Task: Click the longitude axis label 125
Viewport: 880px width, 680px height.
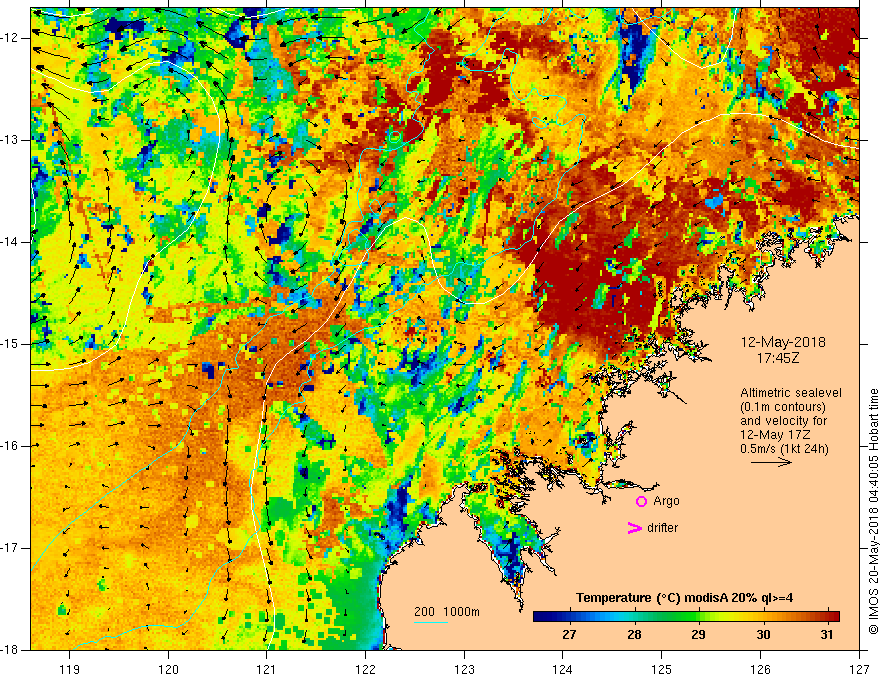Action: (662, 669)
